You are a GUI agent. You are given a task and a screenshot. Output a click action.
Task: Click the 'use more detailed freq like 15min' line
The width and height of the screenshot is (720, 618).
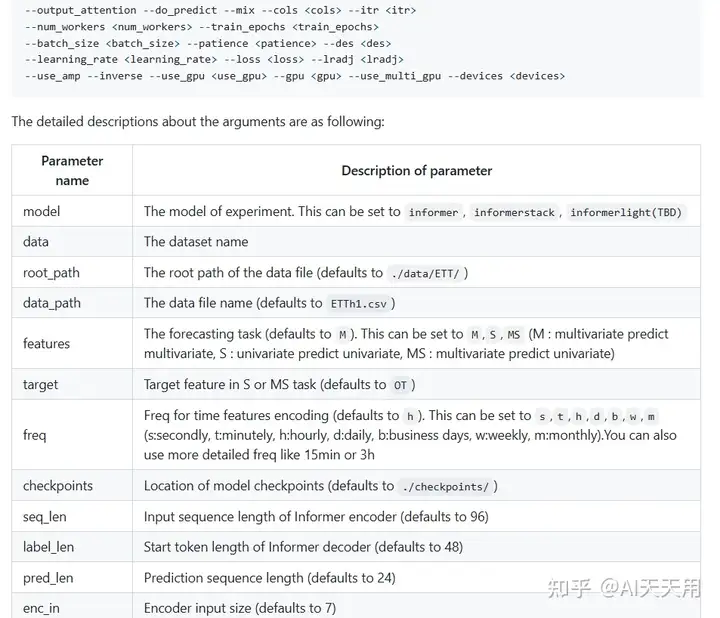coord(259,455)
